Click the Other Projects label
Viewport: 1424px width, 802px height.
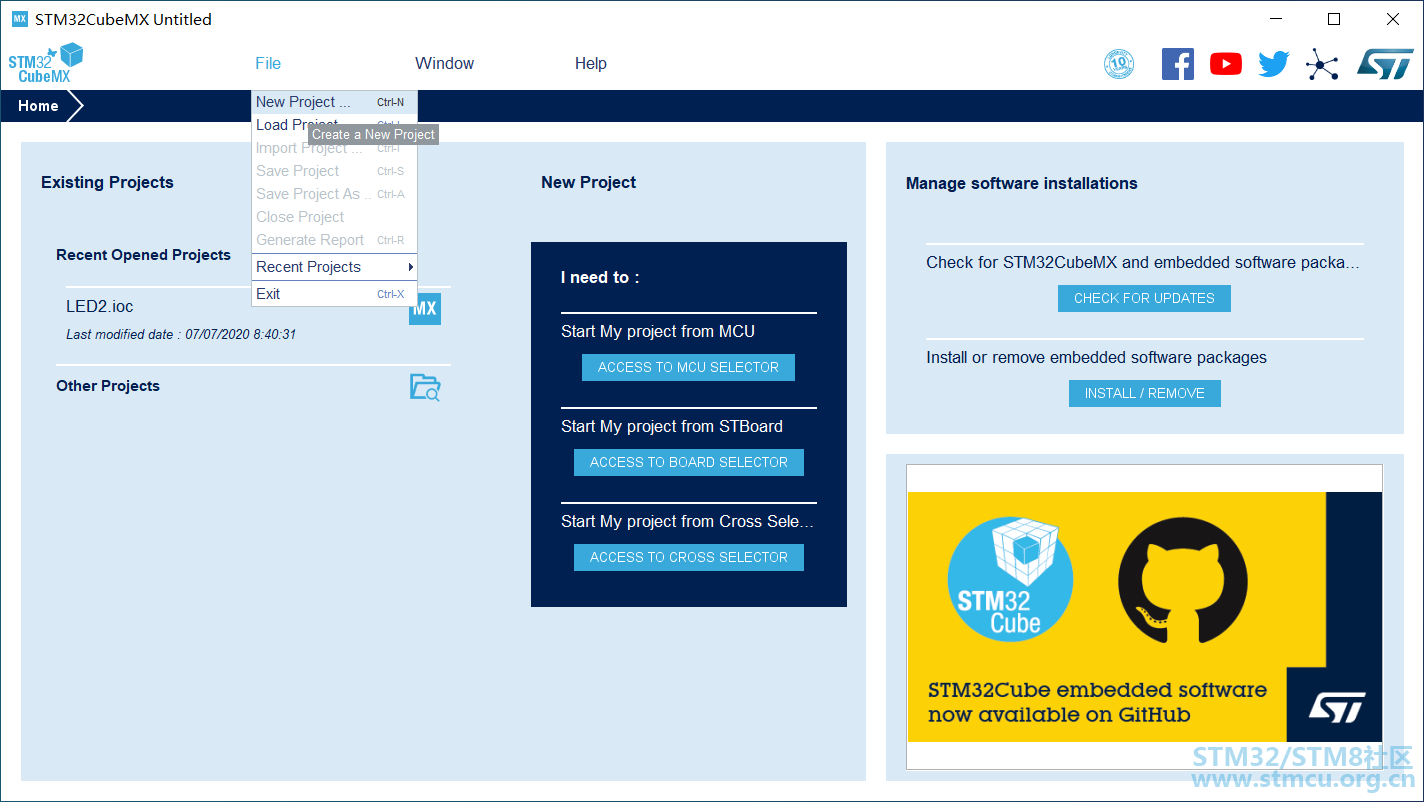(108, 386)
